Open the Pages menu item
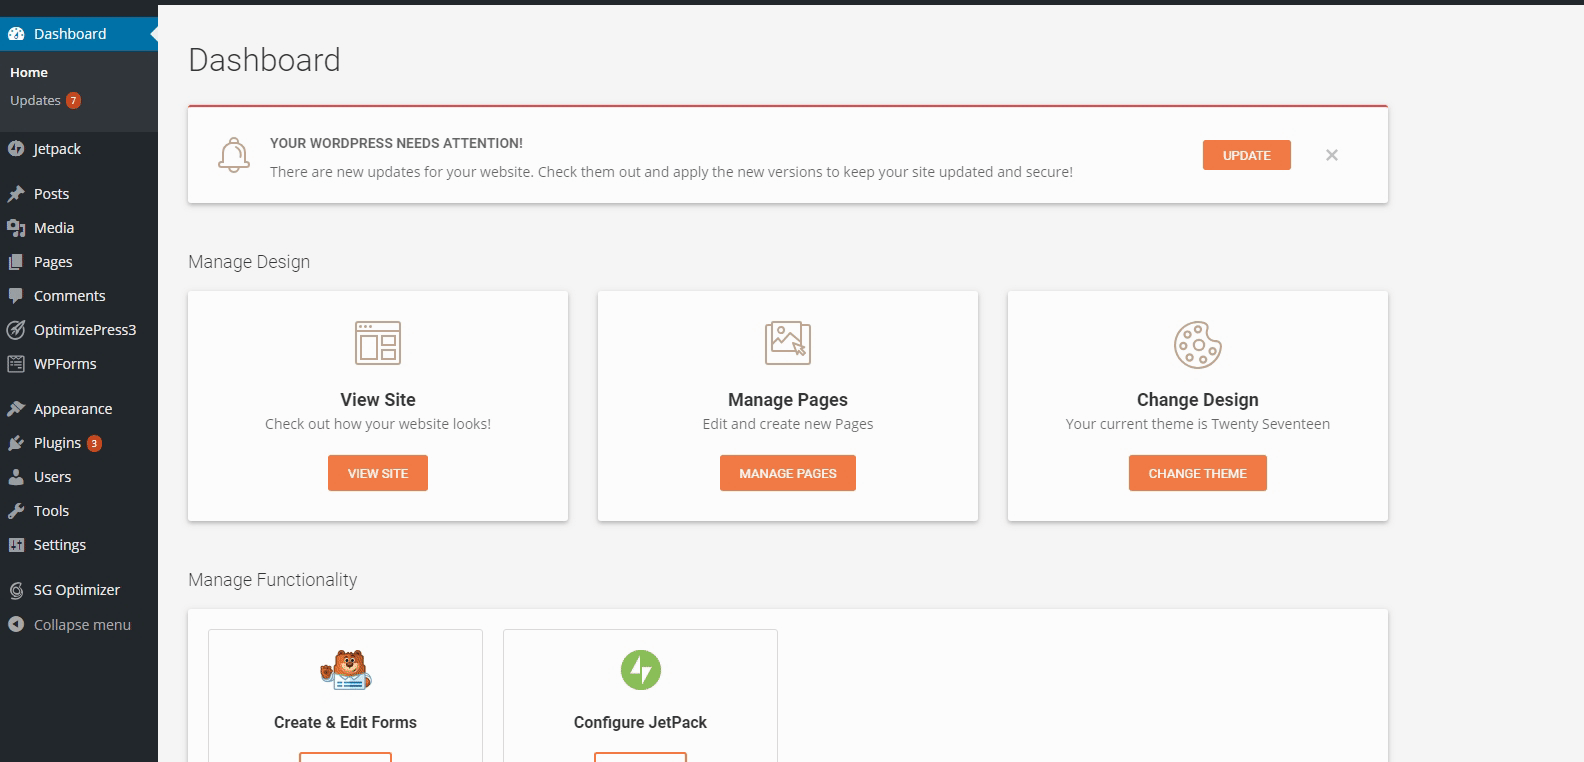Viewport: 1584px width, 762px height. click(79, 262)
